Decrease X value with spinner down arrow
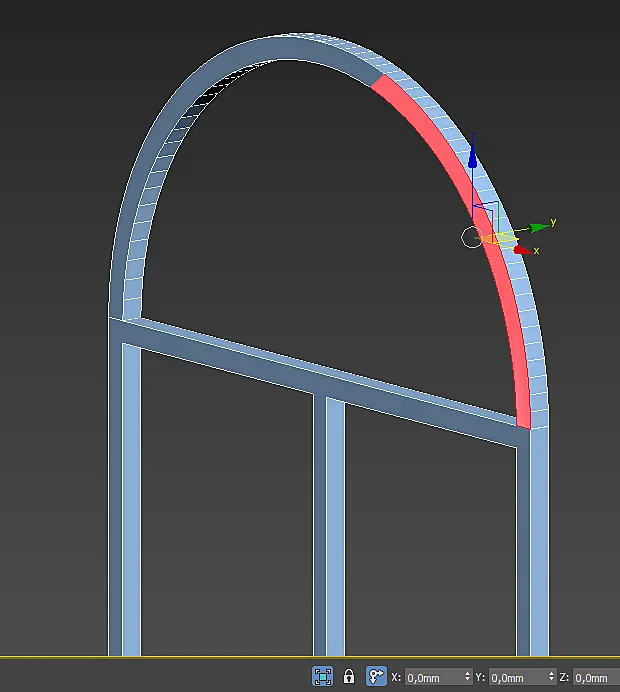Viewport: 620px width, 692px height. pos(468,680)
